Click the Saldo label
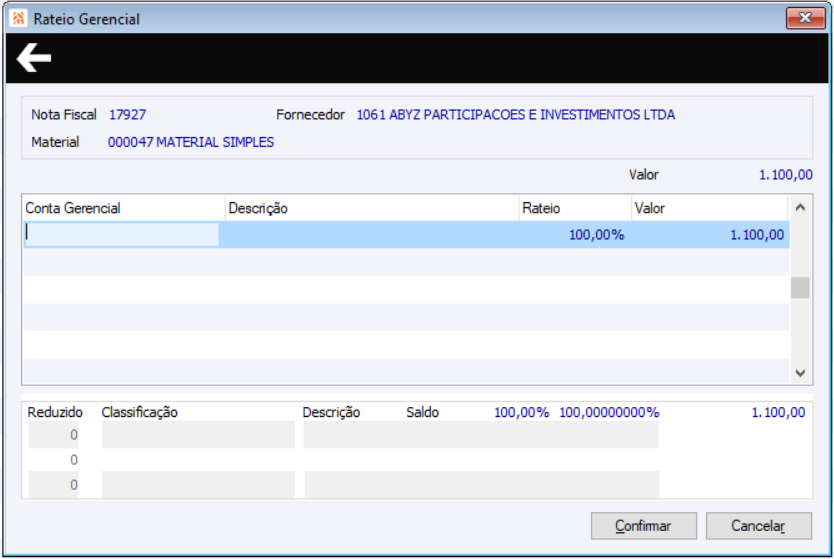 (x=422, y=412)
